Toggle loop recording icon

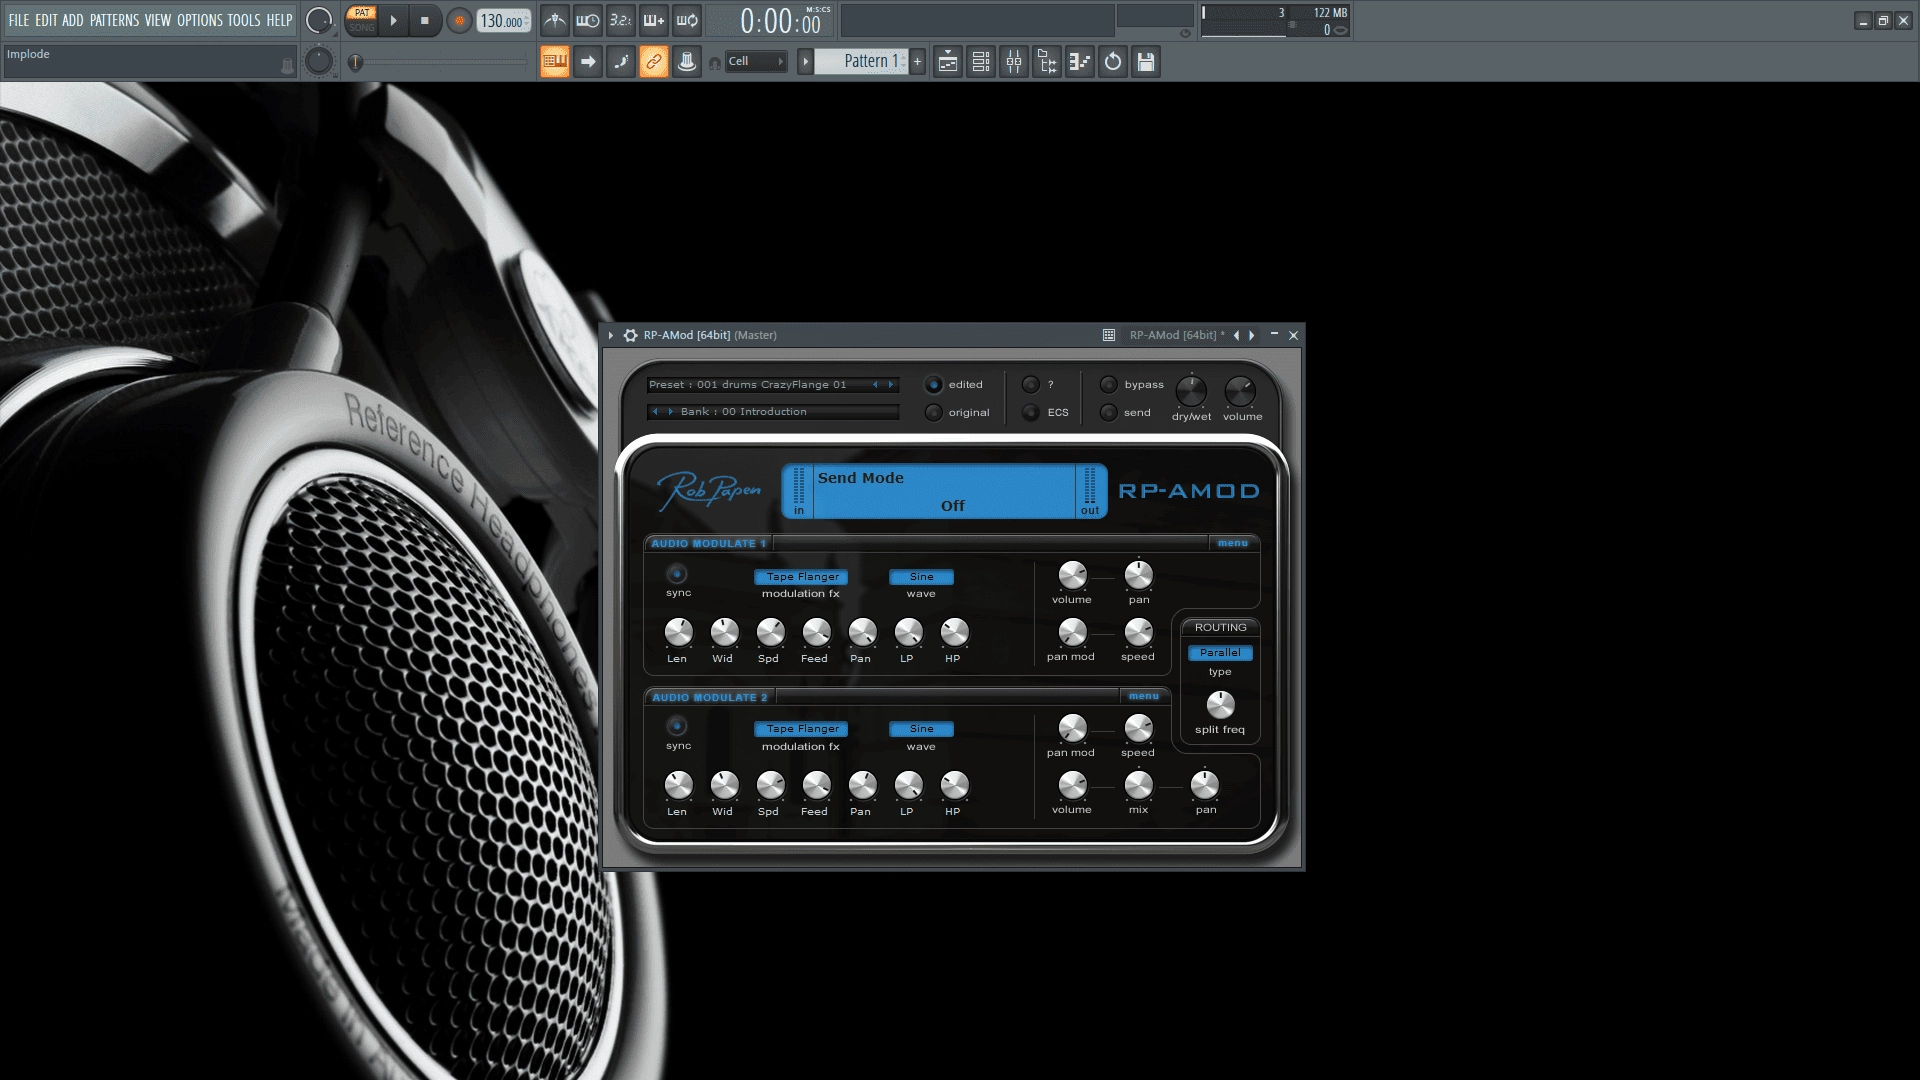[x=687, y=20]
